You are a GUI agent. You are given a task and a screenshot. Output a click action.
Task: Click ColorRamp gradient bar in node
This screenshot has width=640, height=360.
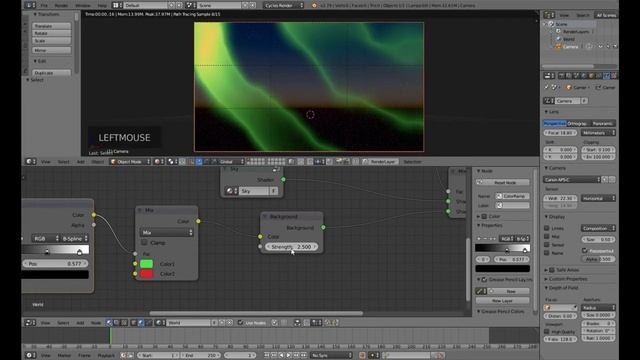click(55, 249)
